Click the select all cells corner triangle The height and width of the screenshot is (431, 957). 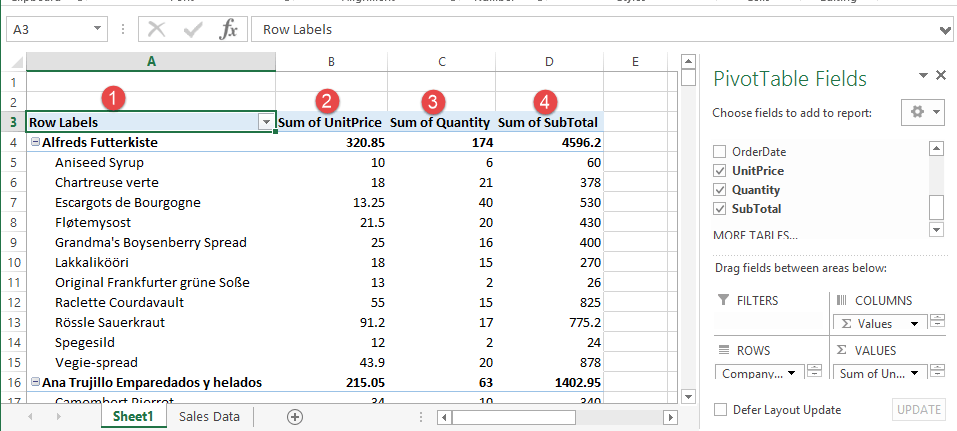point(15,62)
